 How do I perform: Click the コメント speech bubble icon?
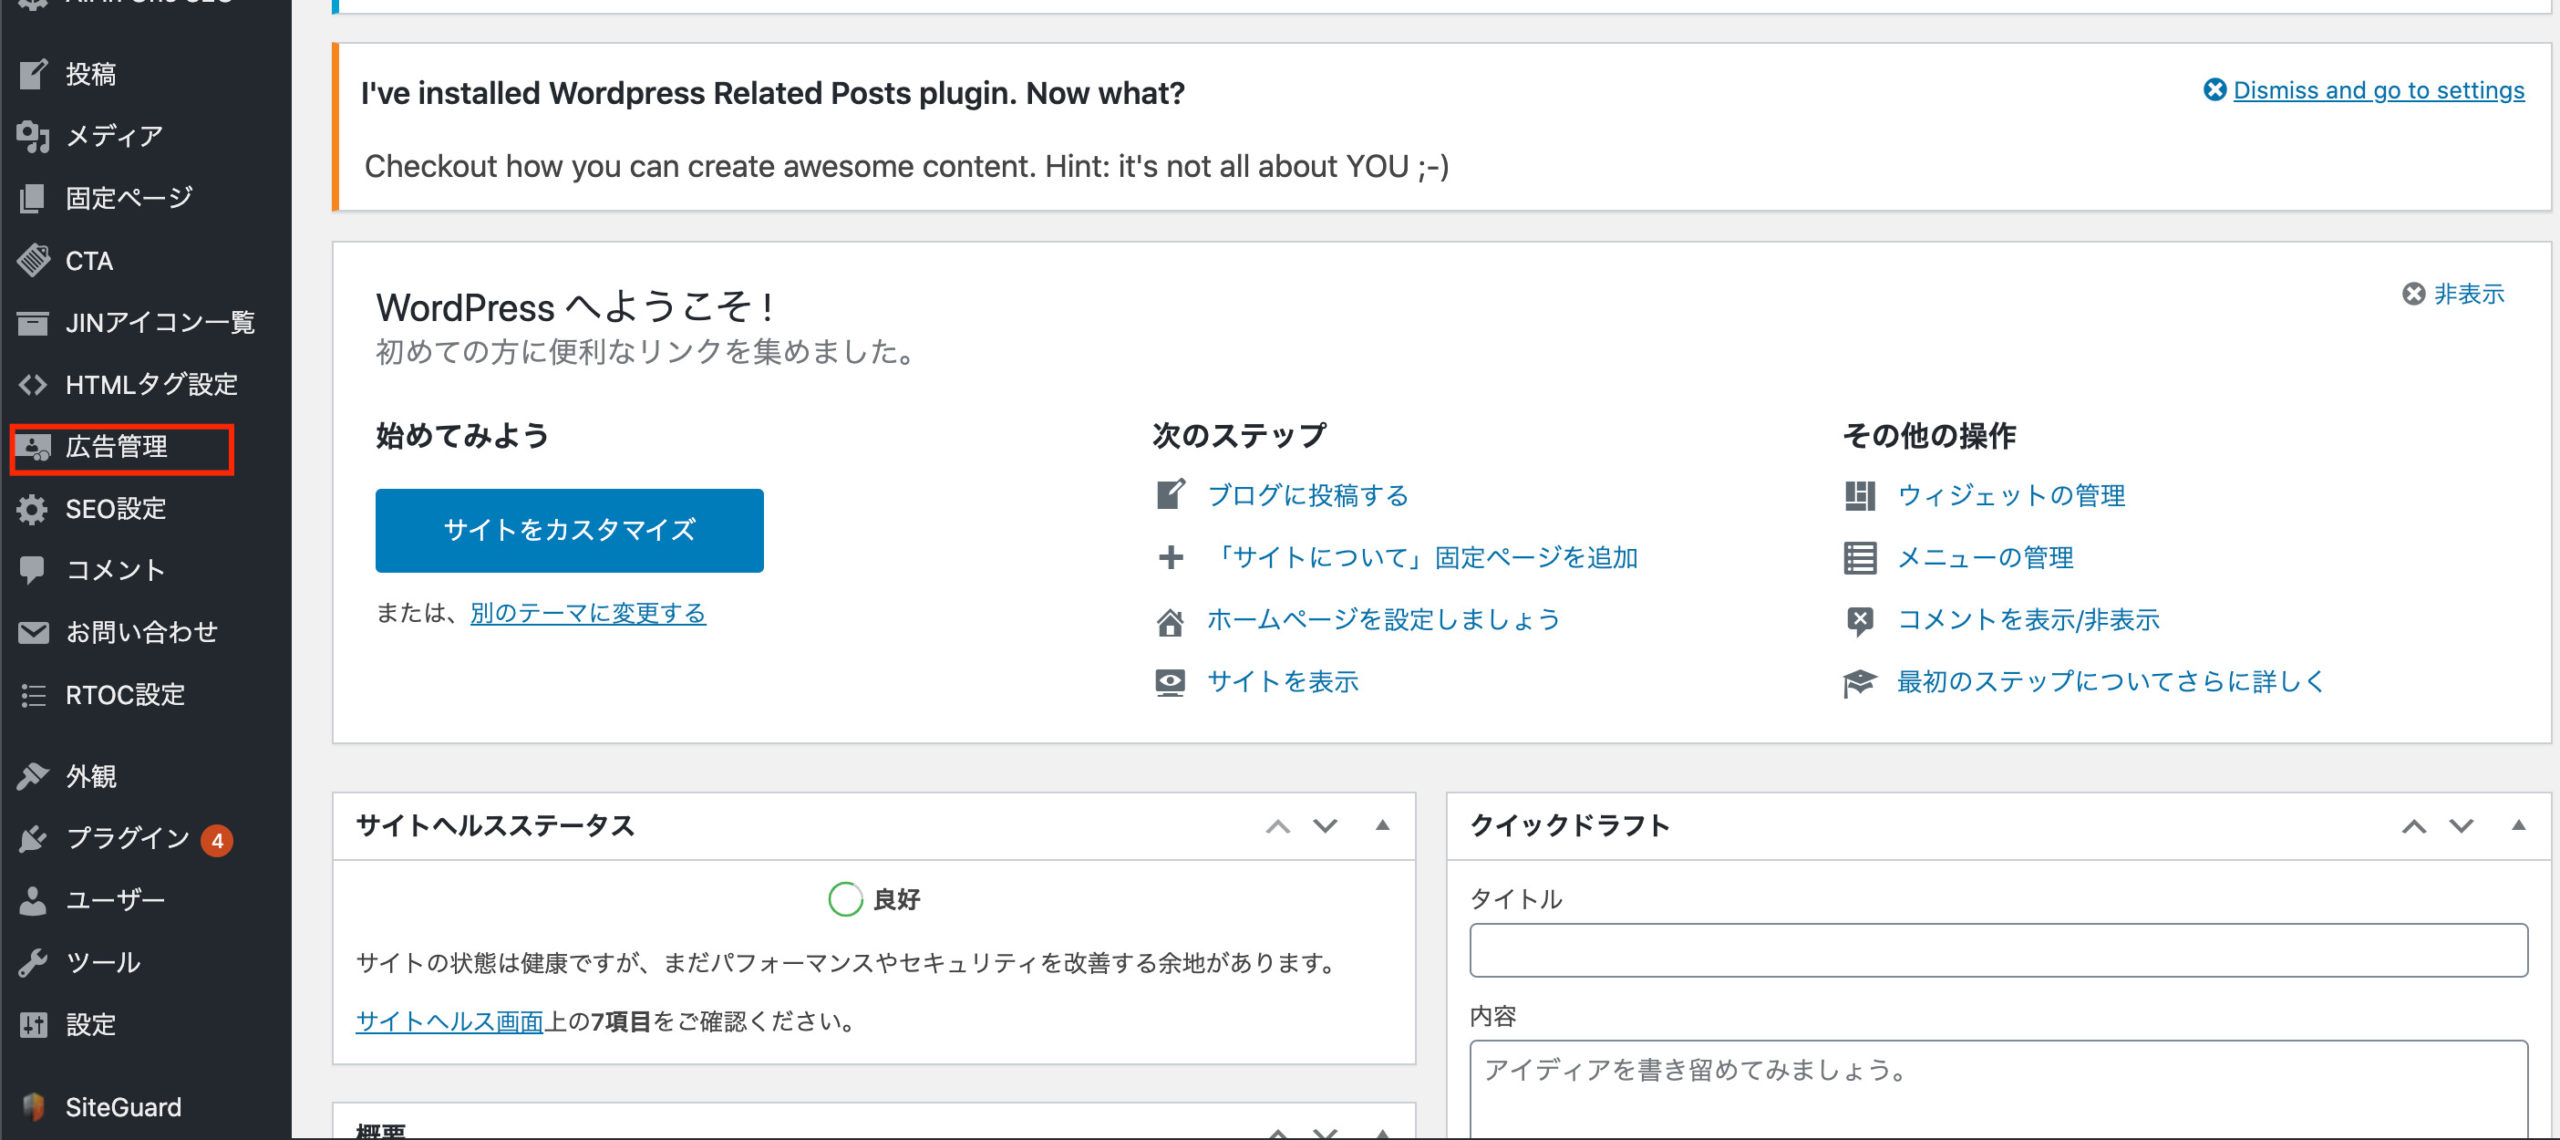point(33,570)
